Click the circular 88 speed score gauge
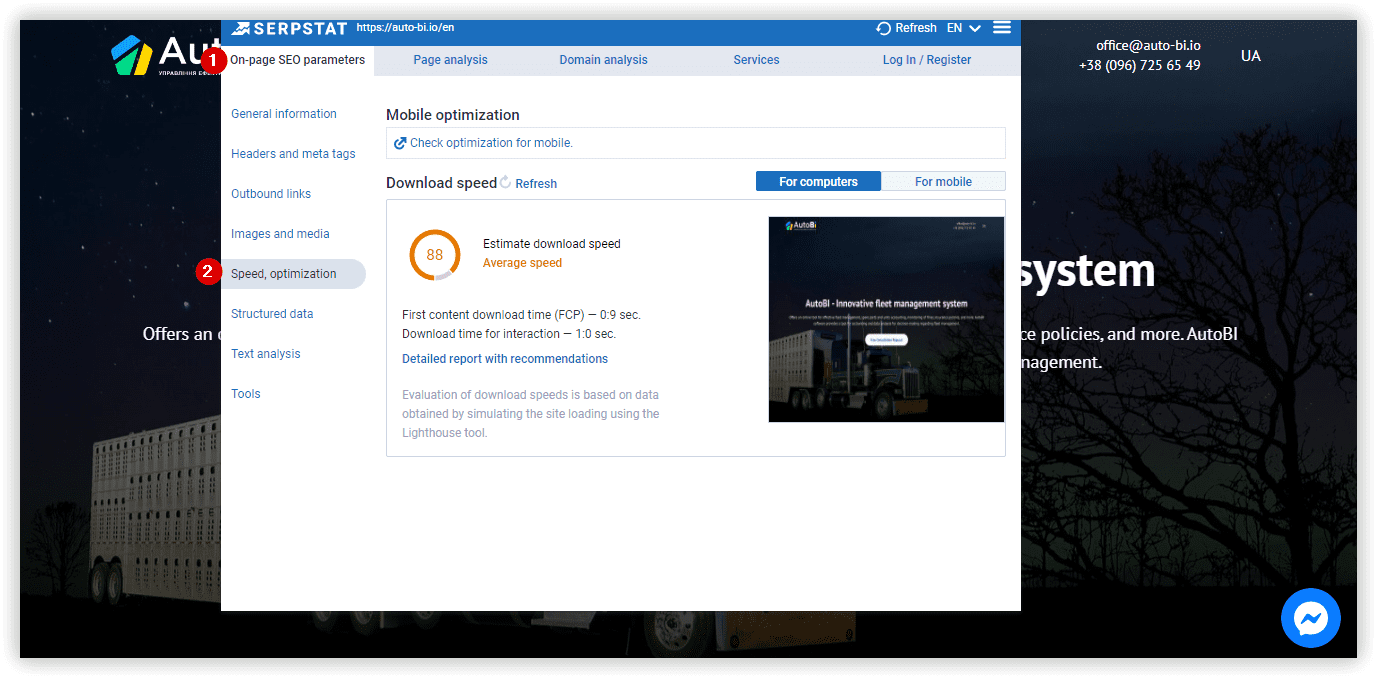The width and height of the screenshot is (1377, 678). pos(434,255)
